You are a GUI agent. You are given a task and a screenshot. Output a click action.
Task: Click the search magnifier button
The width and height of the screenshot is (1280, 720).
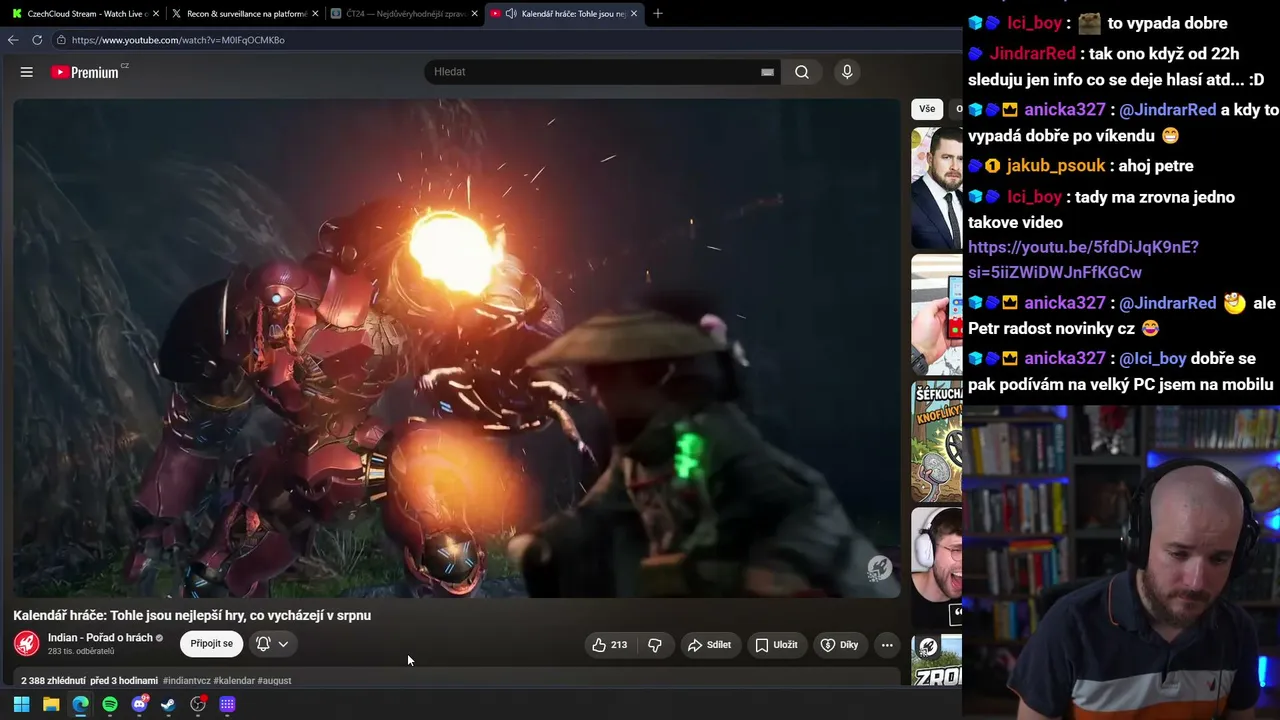pos(802,72)
